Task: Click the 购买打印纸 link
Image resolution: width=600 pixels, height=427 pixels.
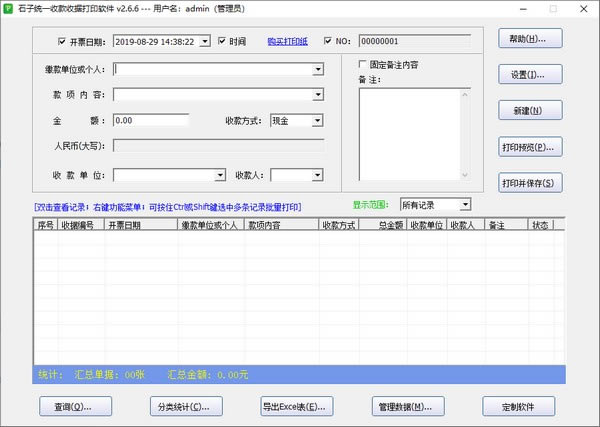Action: coord(288,42)
